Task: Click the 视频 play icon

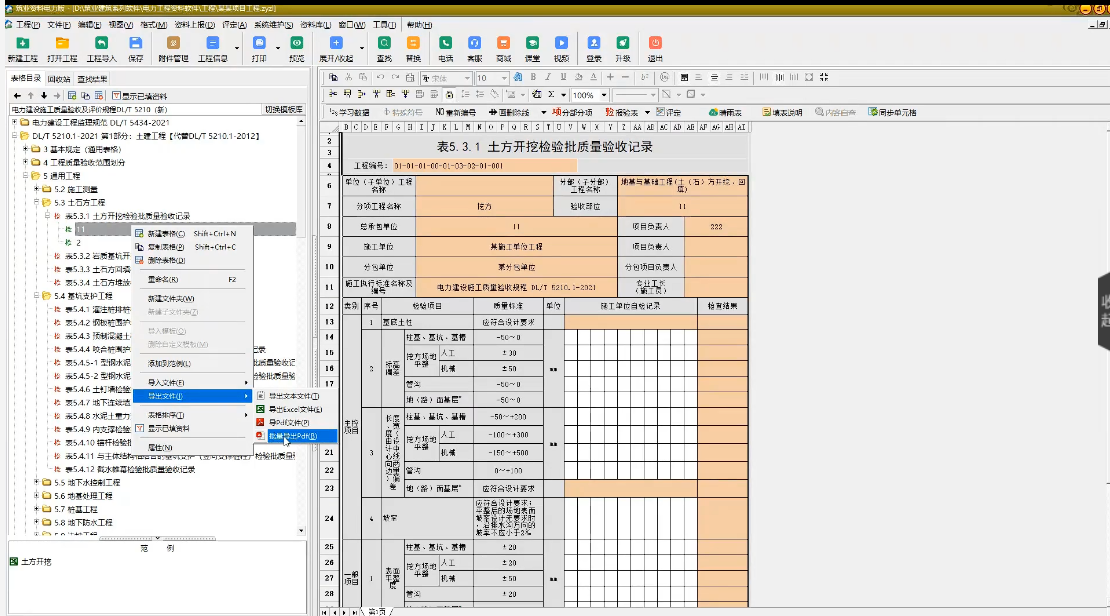Action: pyautogui.click(x=561, y=49)
